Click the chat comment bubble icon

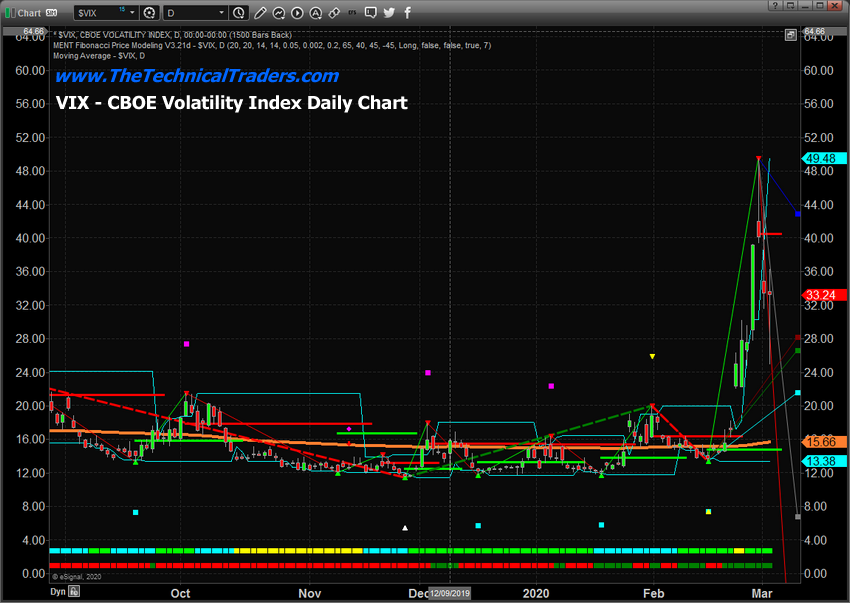click(x=370, y=12)
